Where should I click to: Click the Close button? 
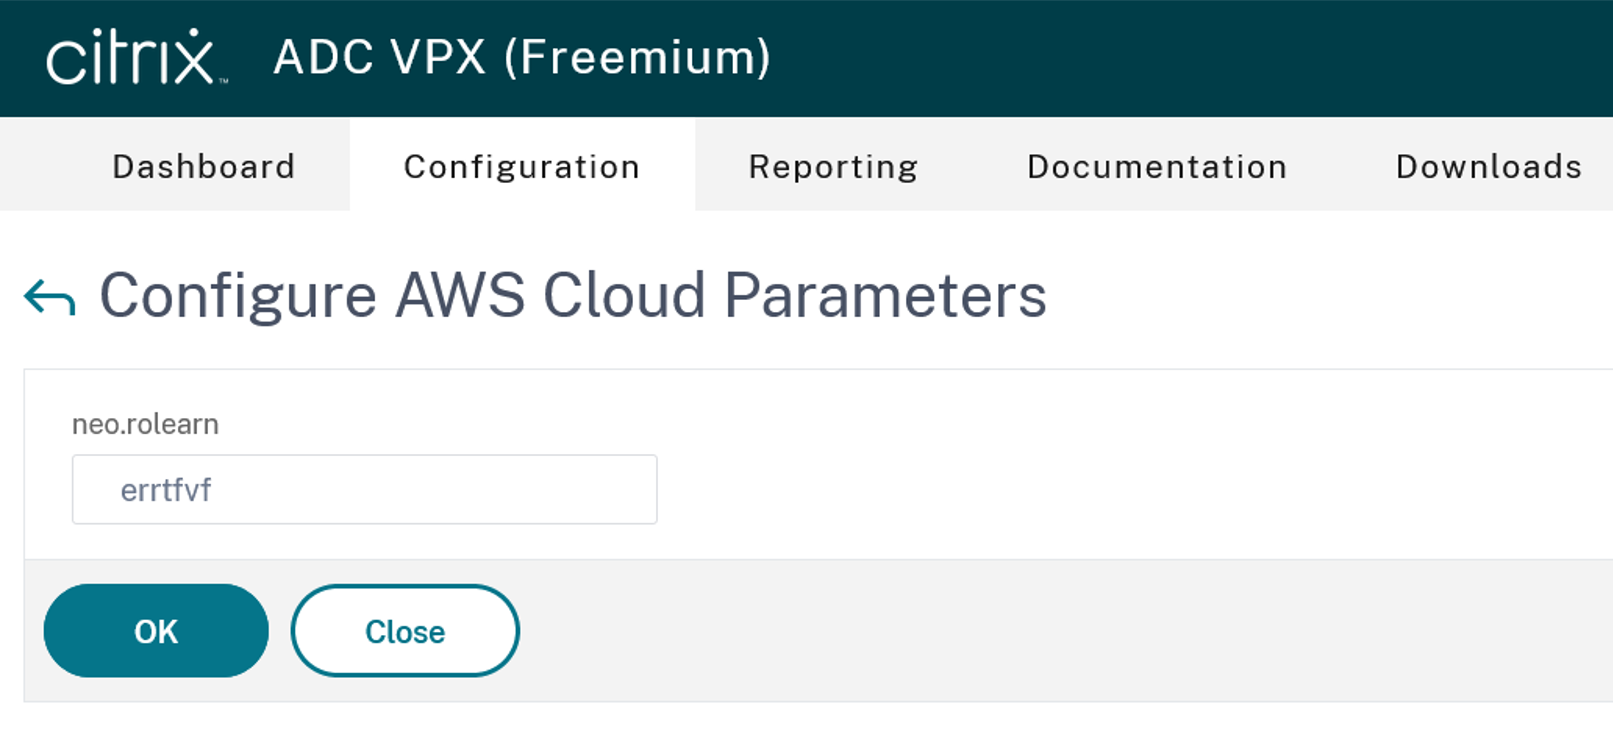(x=405, y=631)
